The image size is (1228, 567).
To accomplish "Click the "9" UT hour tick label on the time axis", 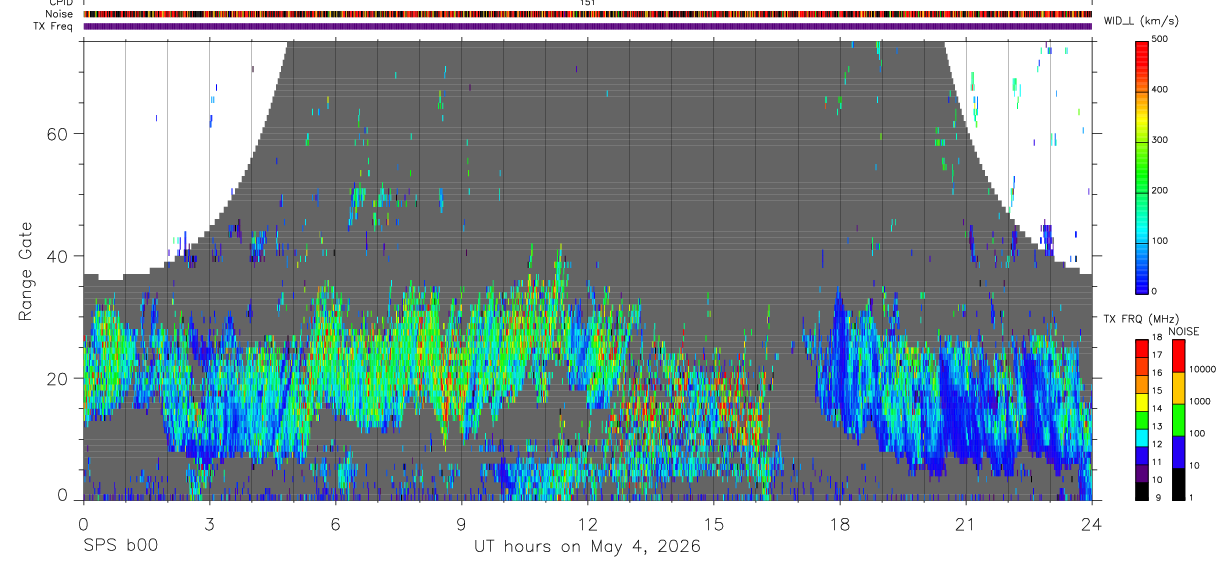I will coord(461,523).
